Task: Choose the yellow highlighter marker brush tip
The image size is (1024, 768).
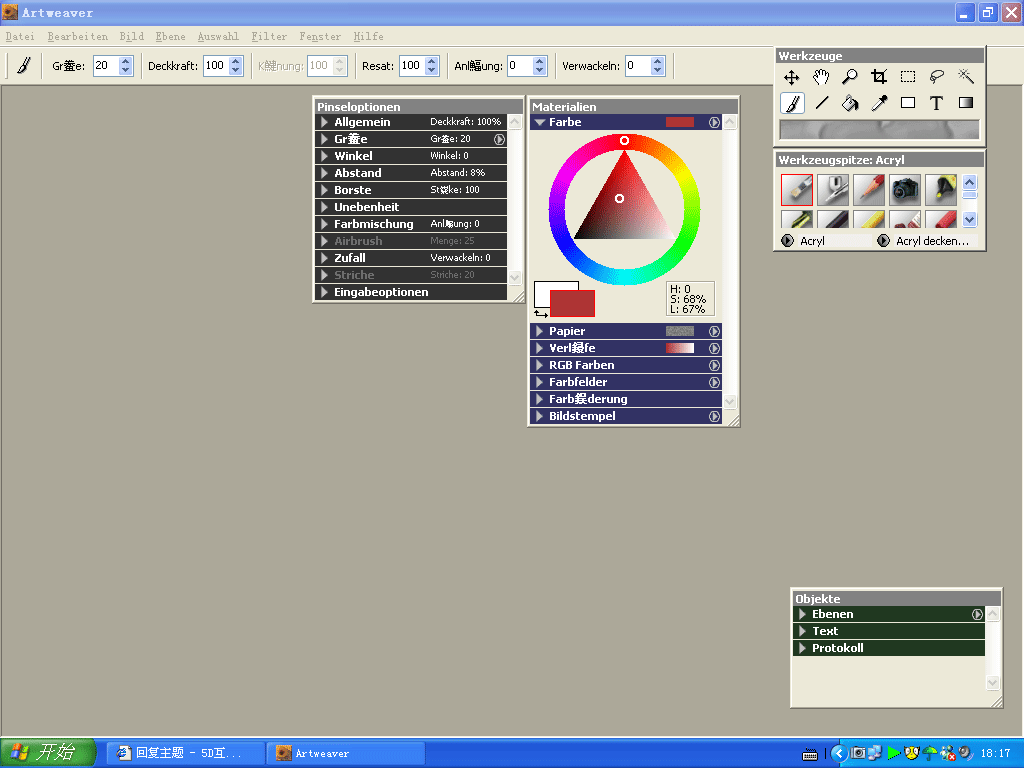Action: click(941, 189)
